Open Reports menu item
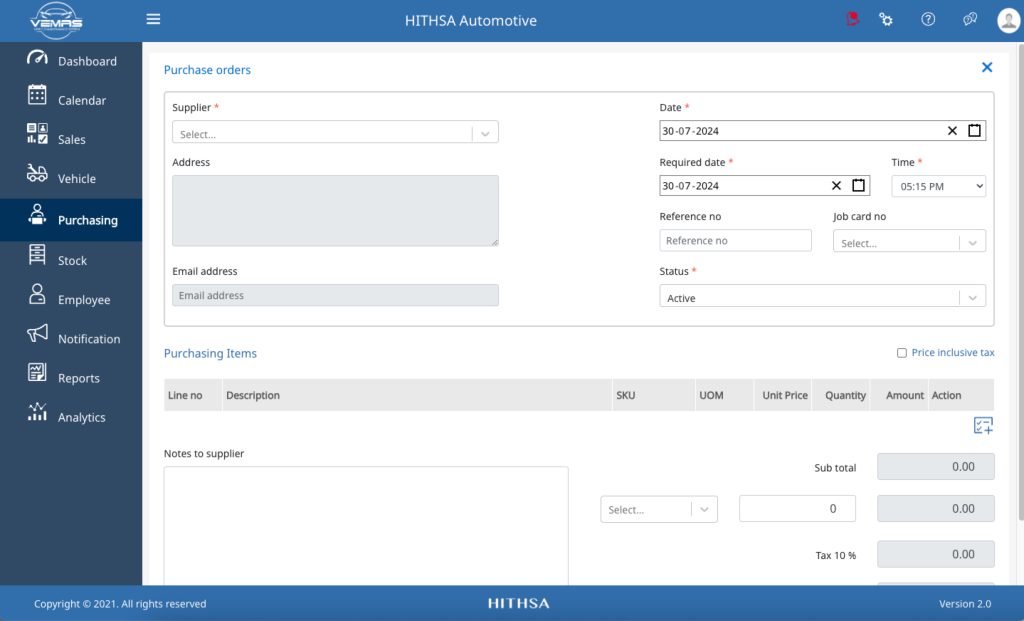The width and height of the screenshot is (1024, 621). coord(78,378)
